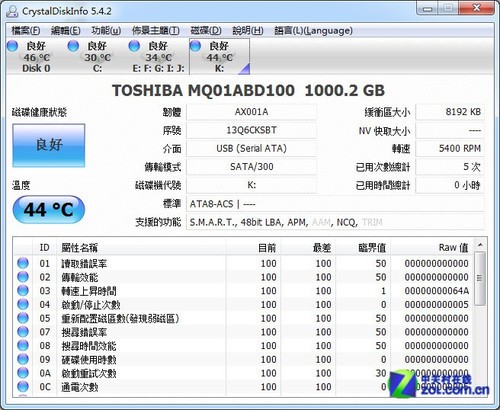Screen dimensions: 500x410
Task: Click the Raw 值 column header
Action: pyautogui.click(x=432, y=247)
